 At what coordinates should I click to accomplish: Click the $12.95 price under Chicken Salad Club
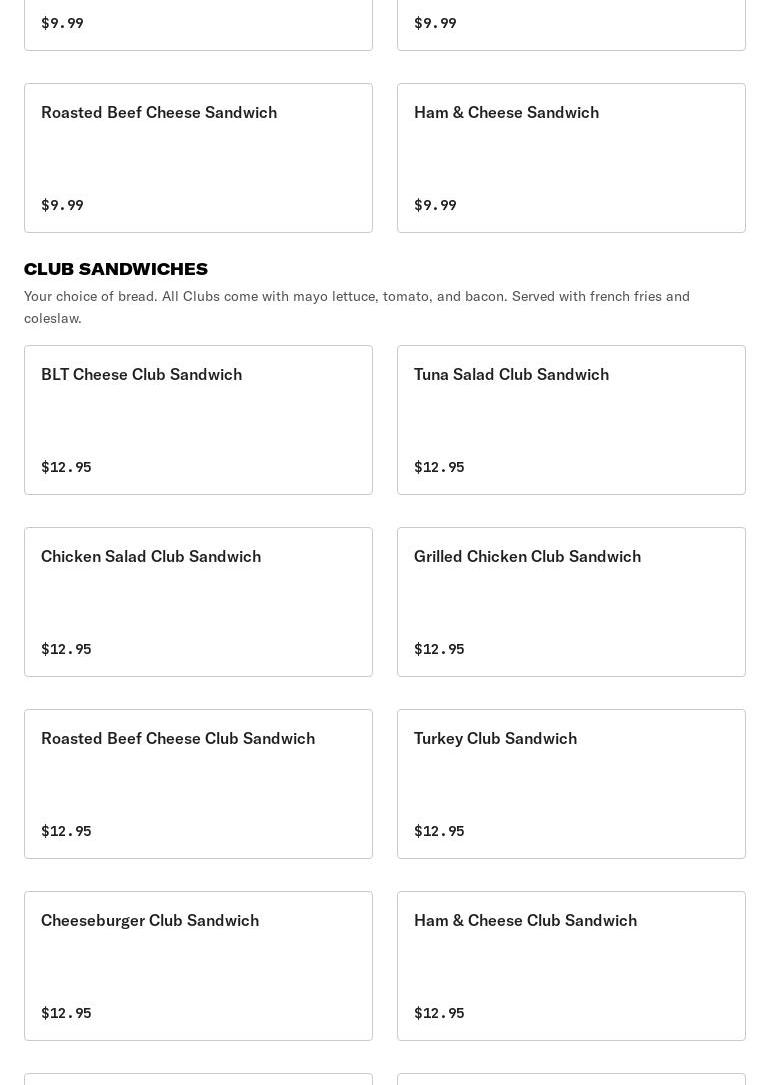click(66, 649)
